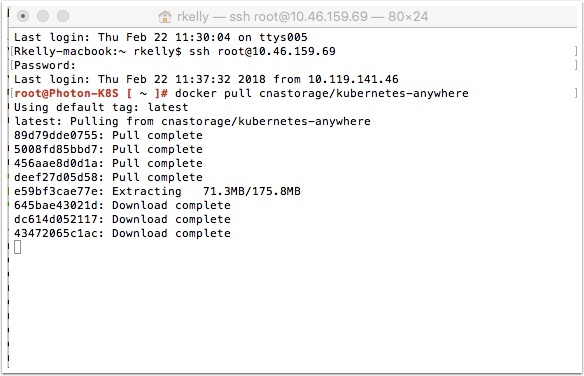Click the 456aae8d0d1a Pull complete line
The height and width of the screenshot is (376, 584).
tap(108, 163)
